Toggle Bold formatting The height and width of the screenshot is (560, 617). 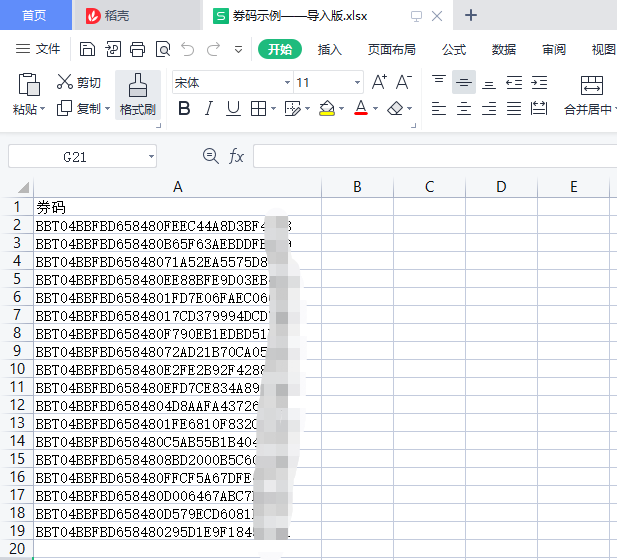pyautogui.click(x=184, y=109)
